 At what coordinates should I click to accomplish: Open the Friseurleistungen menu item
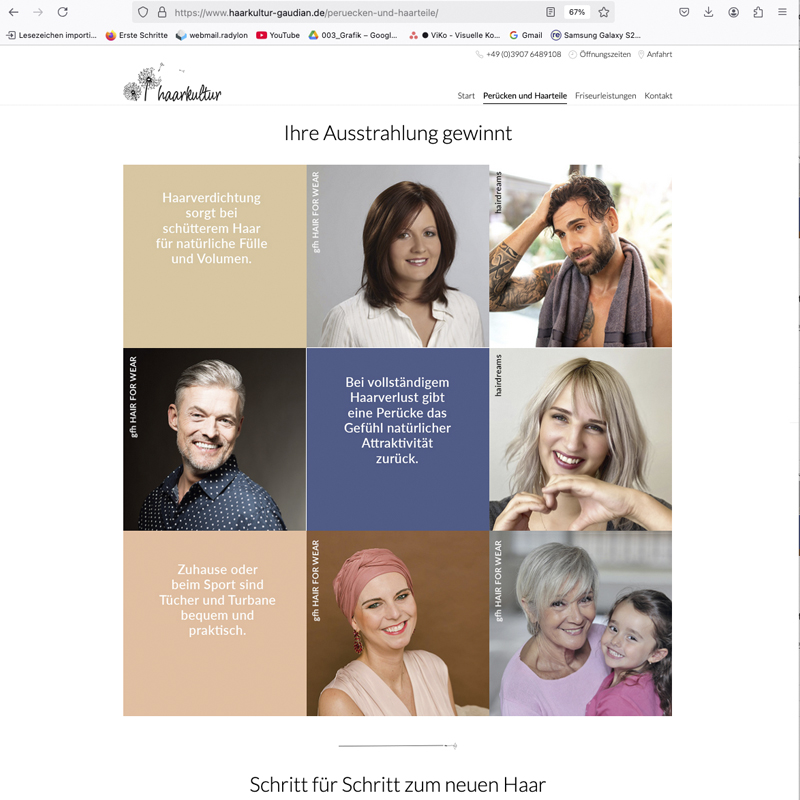point(606,96)
